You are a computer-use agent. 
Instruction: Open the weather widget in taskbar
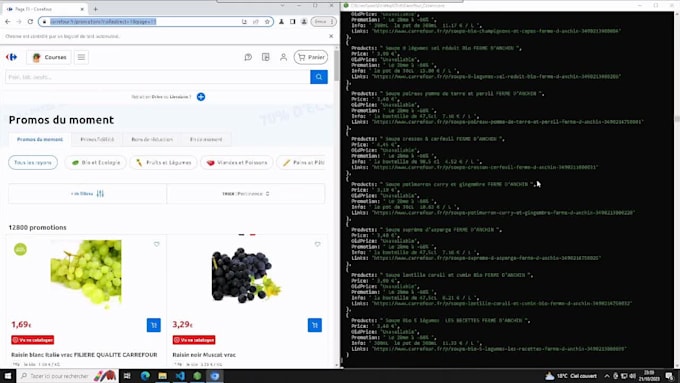click(571, 376)
